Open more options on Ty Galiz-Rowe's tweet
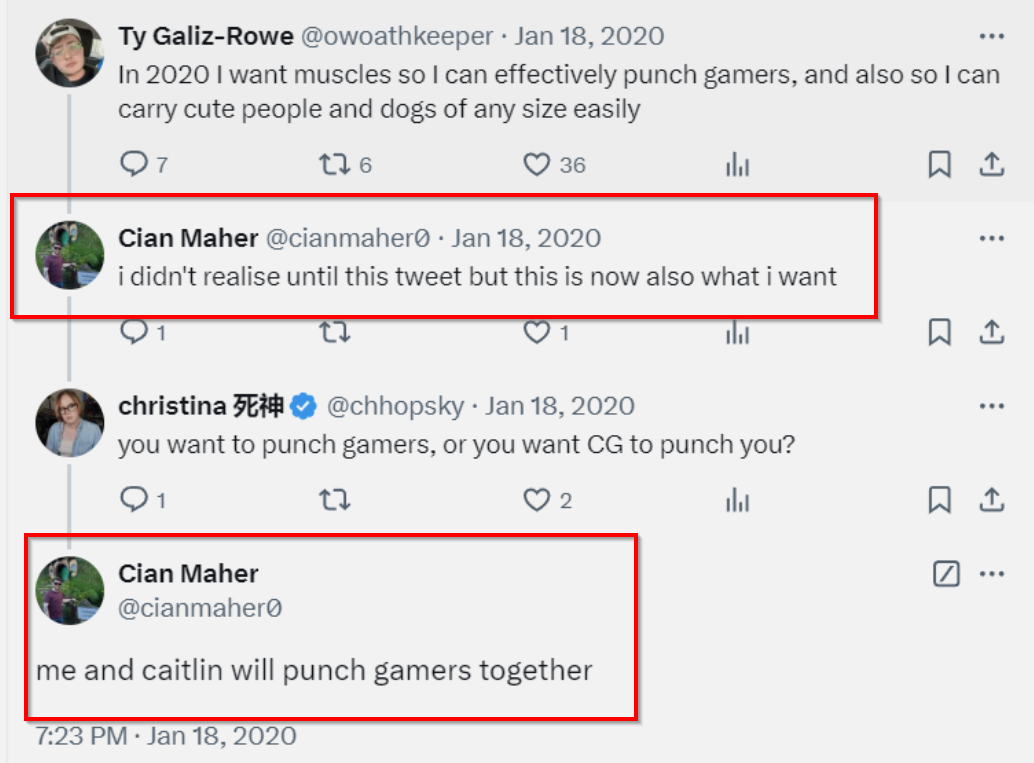This screenshot has width=1034, height=763. point(991,37)
